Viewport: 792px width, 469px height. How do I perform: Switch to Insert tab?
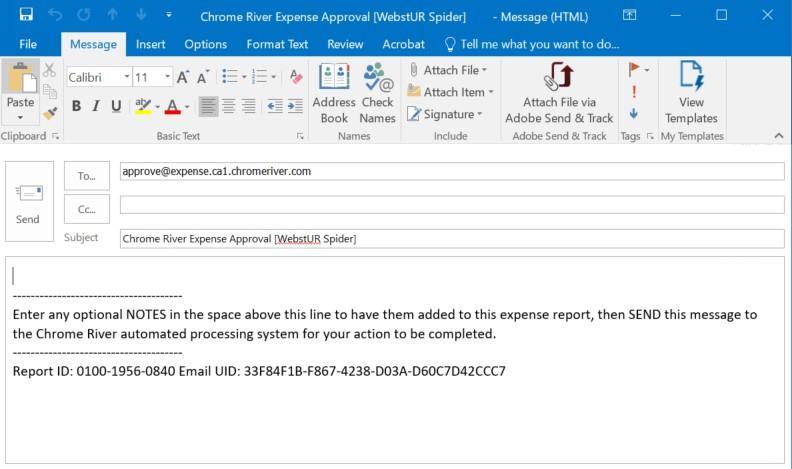click(x=151, y=44)
